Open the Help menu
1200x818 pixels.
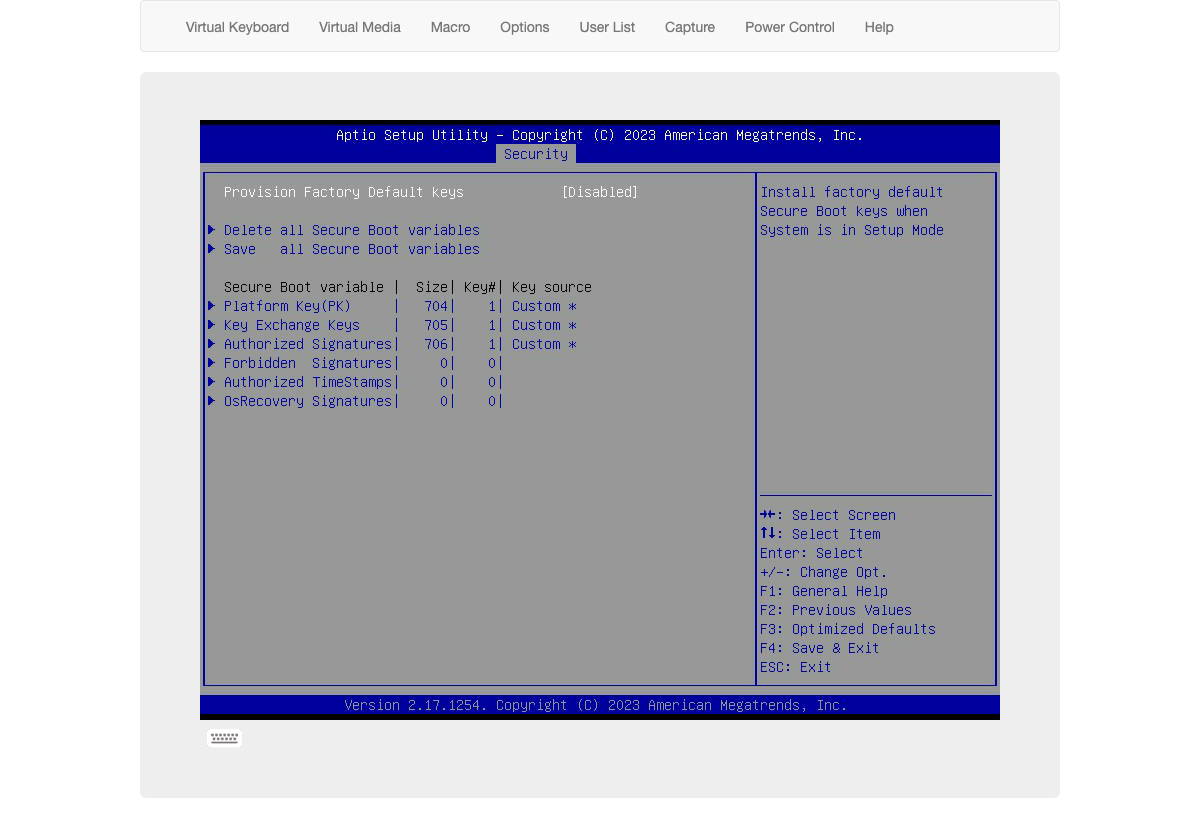(x=878, y=27)
